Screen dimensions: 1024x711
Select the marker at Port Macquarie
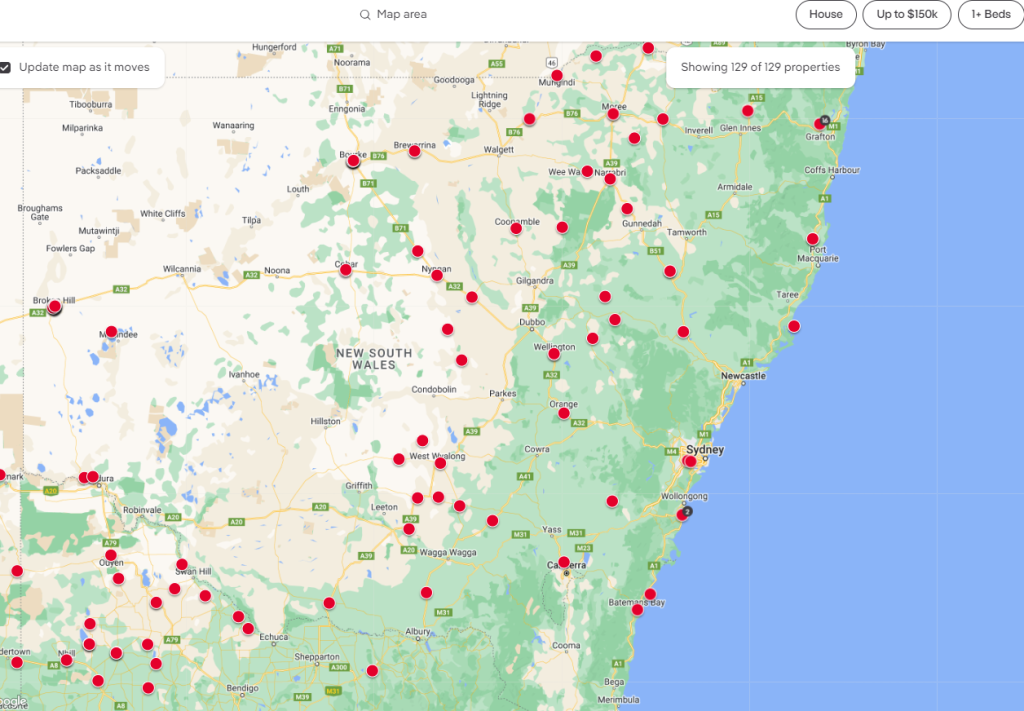pyautogui.click(x=812, y=238)
